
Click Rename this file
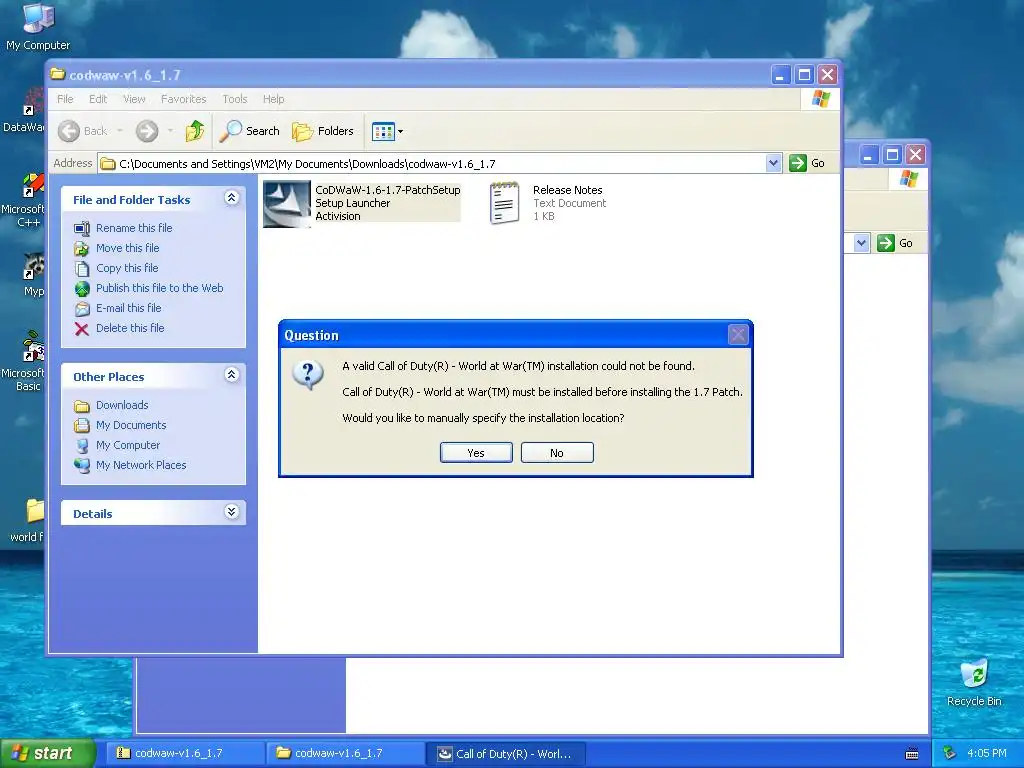pos(134,228)
